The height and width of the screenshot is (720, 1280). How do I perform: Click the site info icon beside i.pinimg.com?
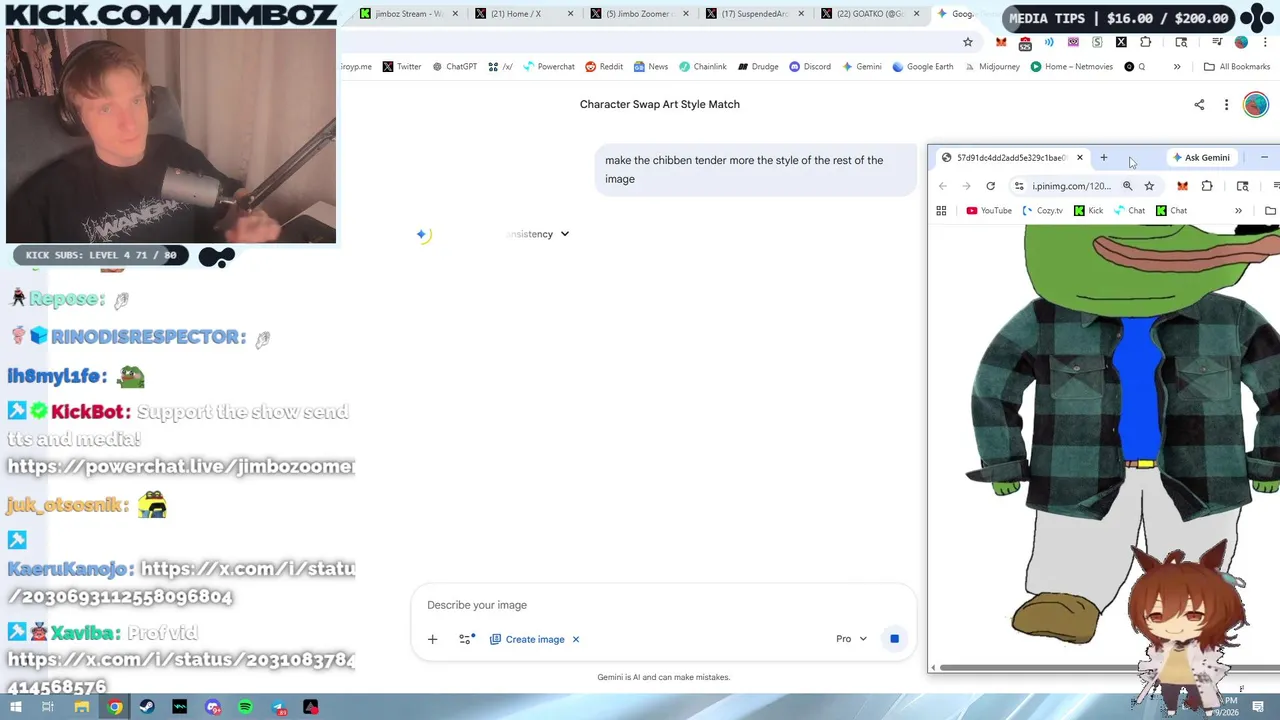[x=1019, y=186]
